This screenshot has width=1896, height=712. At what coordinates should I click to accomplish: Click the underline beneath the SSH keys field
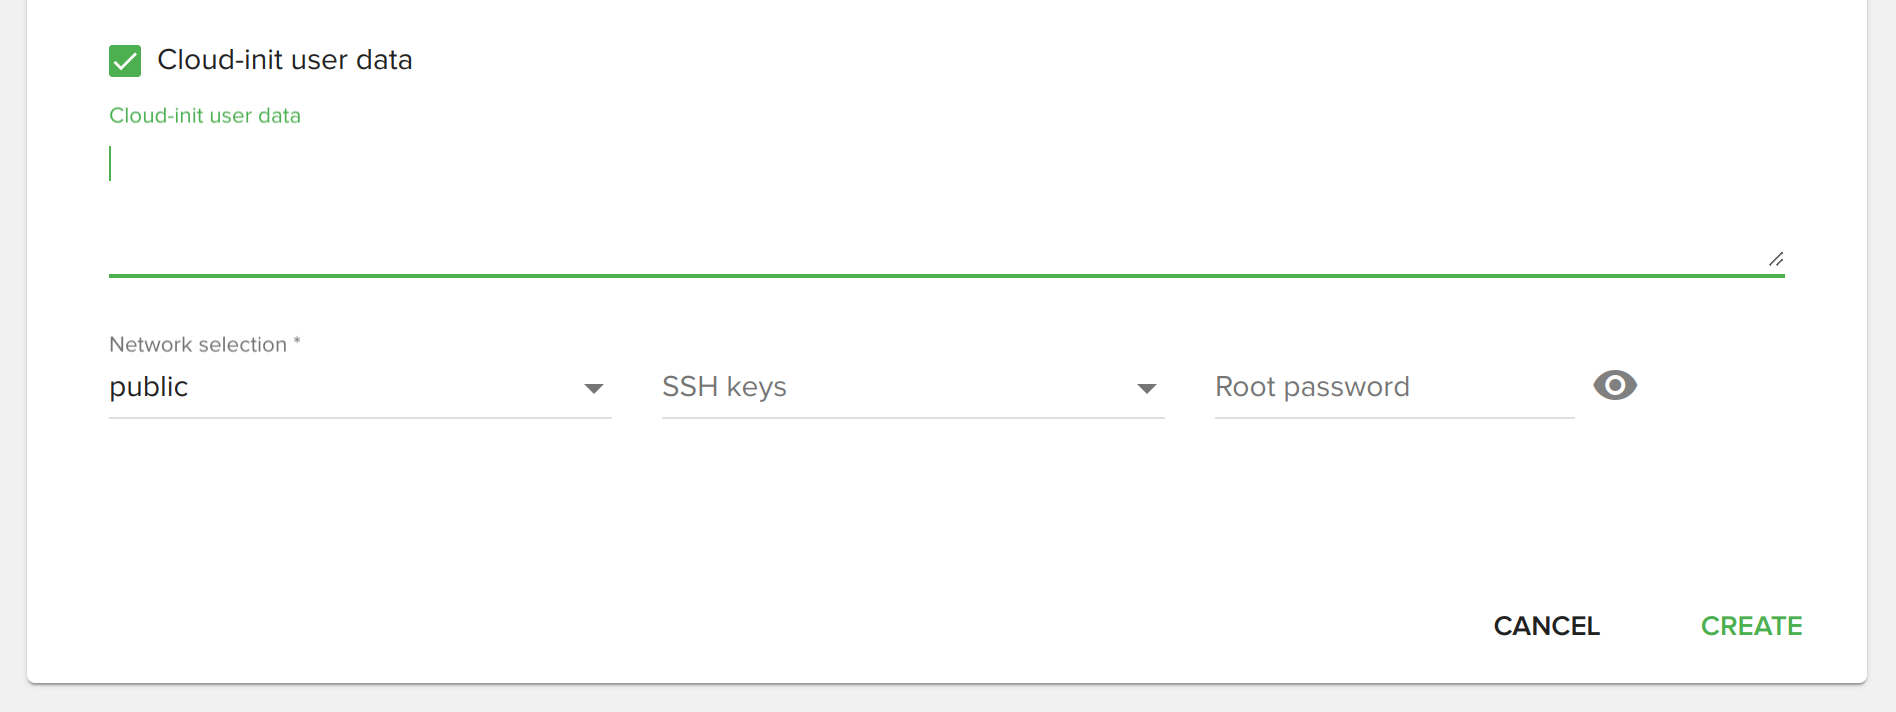coord(913,417)
